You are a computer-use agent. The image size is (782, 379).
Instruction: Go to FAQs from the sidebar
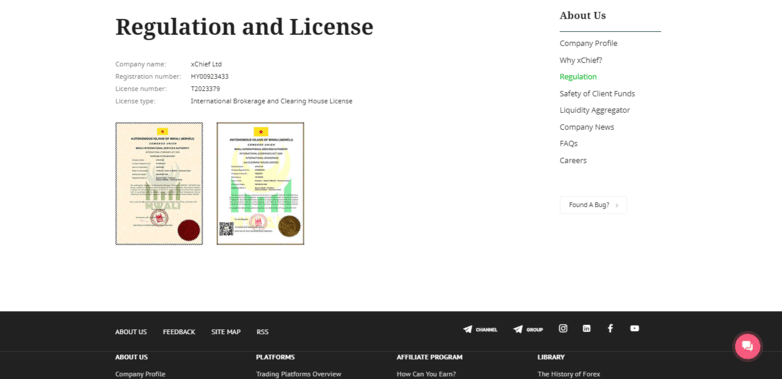pos(569,144)
